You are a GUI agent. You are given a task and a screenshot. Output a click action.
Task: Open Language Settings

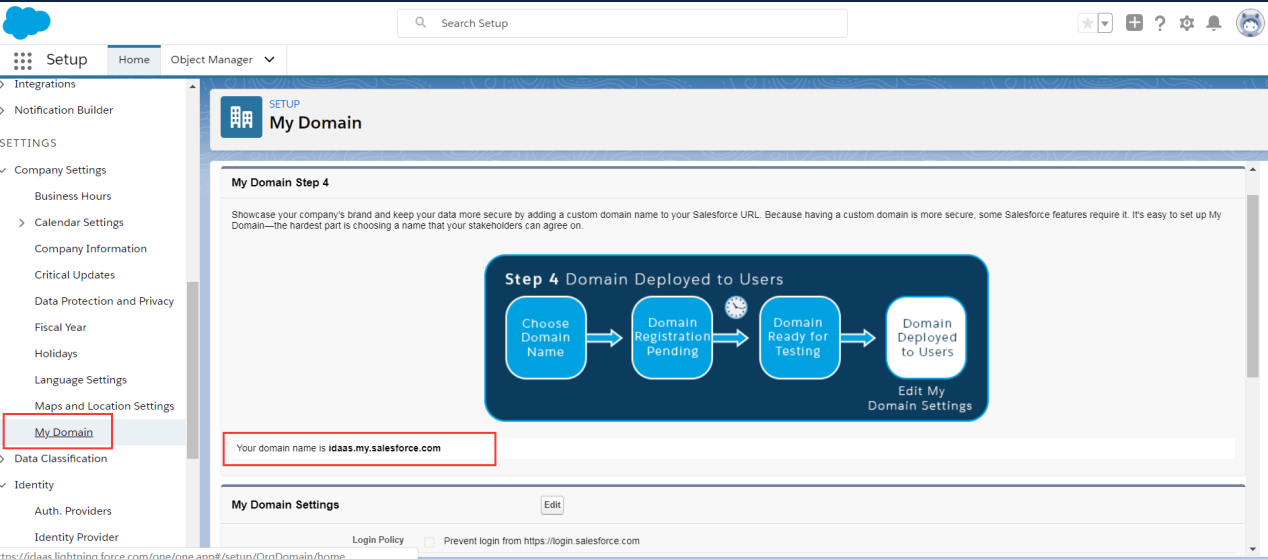point(81,380)
